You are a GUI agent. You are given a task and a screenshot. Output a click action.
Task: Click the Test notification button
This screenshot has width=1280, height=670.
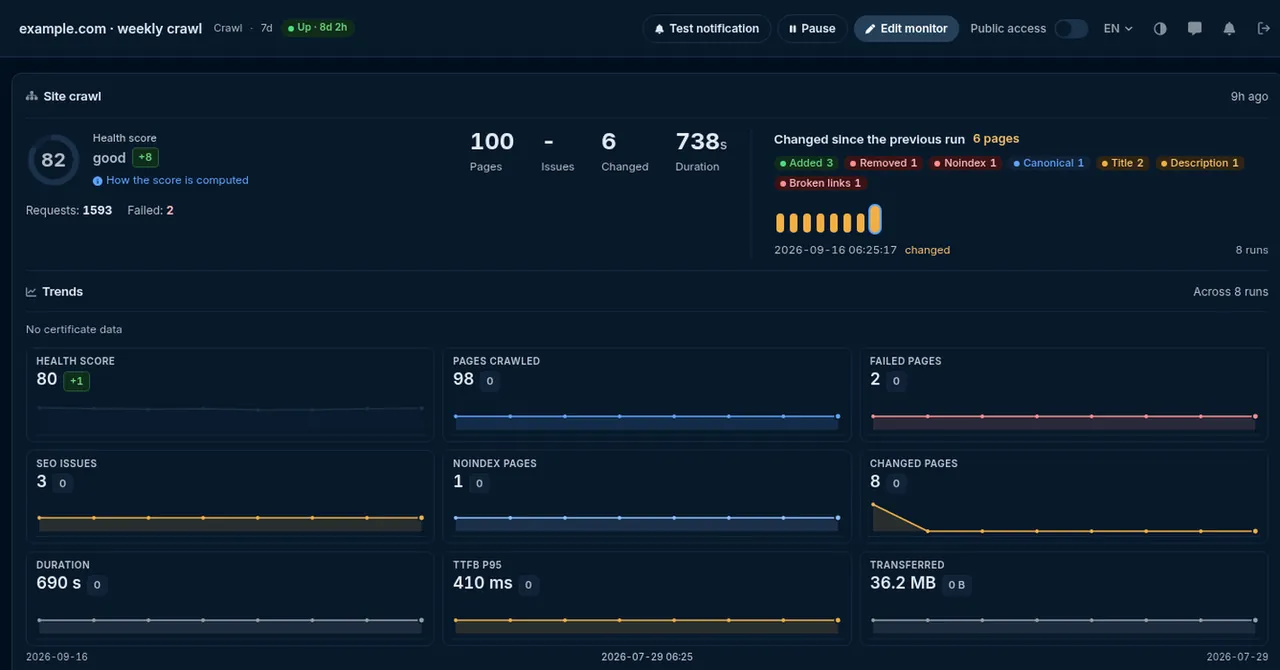coord(707,29)
